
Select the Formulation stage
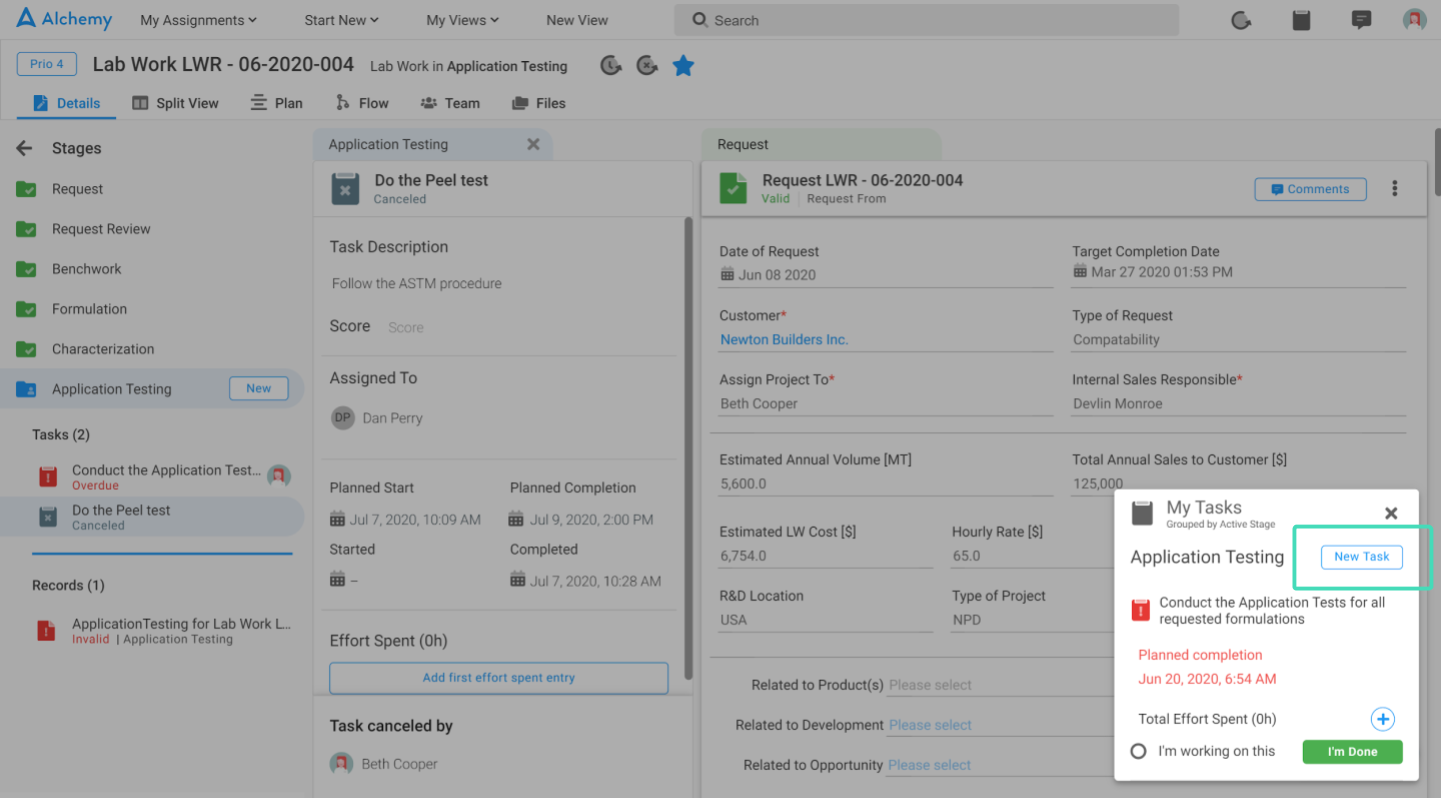tap(89, 309)
